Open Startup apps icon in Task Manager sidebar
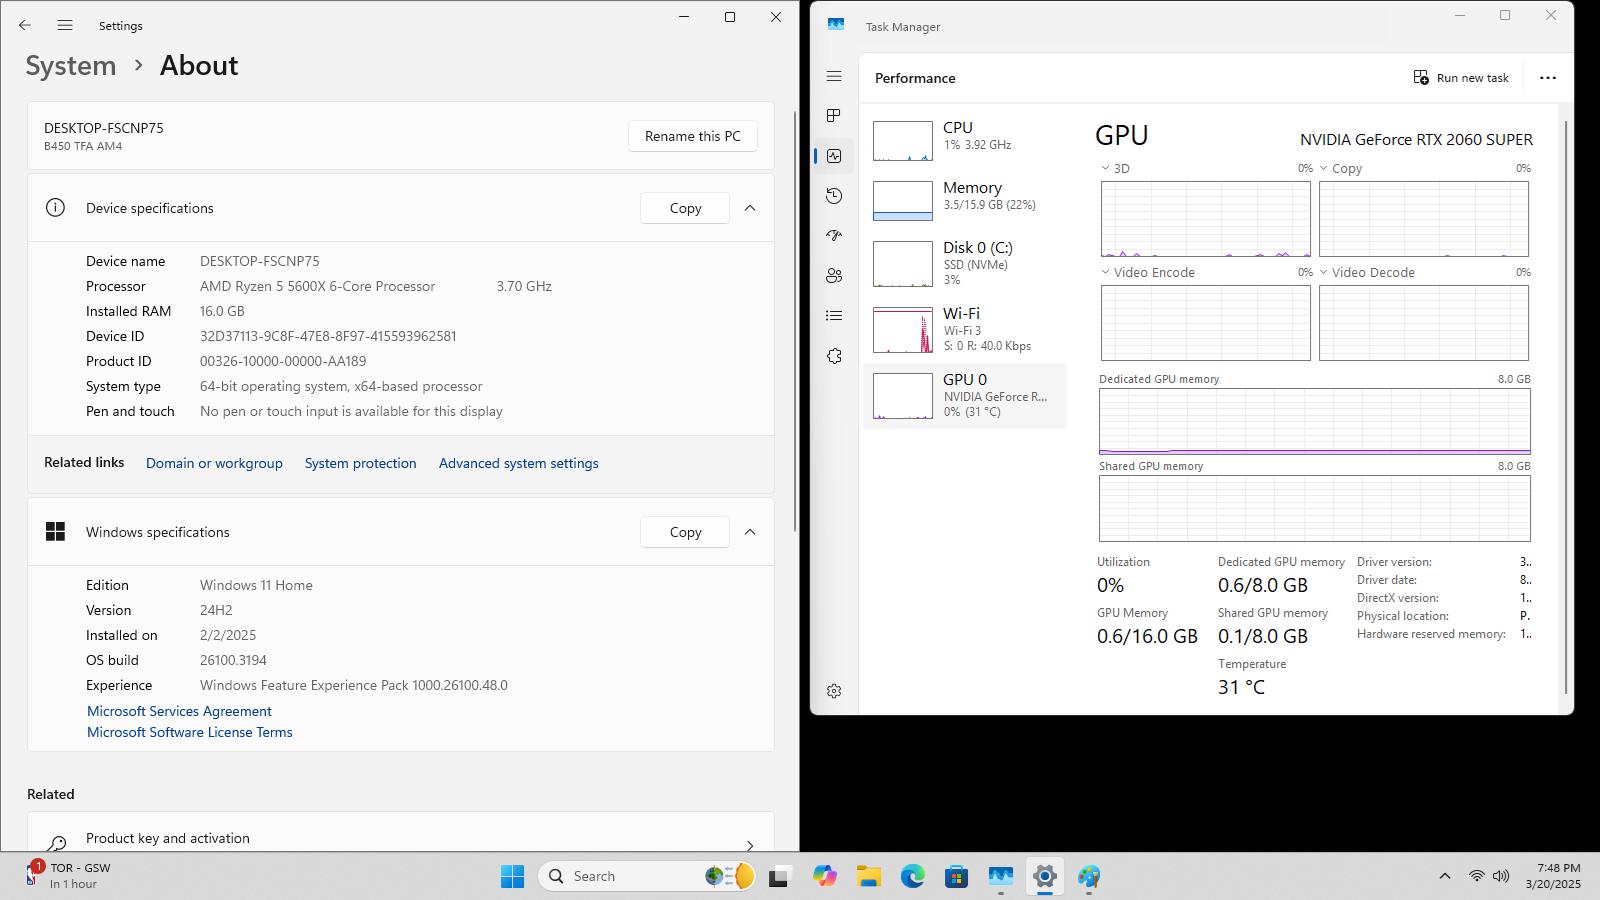Viewport: 1600px width, 900px height. tap(834, 236)
